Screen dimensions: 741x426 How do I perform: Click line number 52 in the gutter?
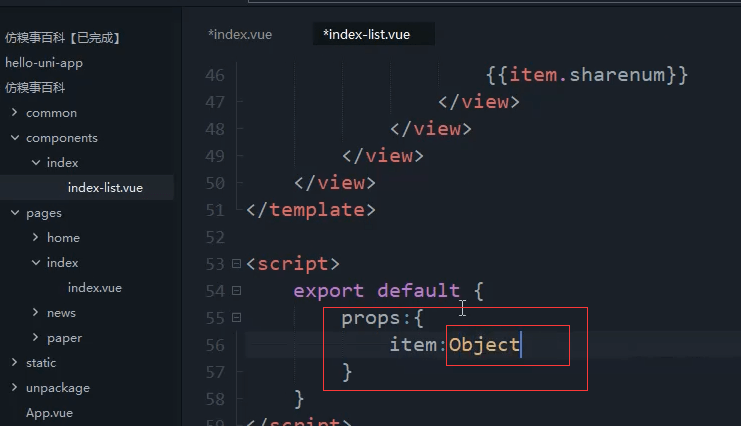coord(215,237)
